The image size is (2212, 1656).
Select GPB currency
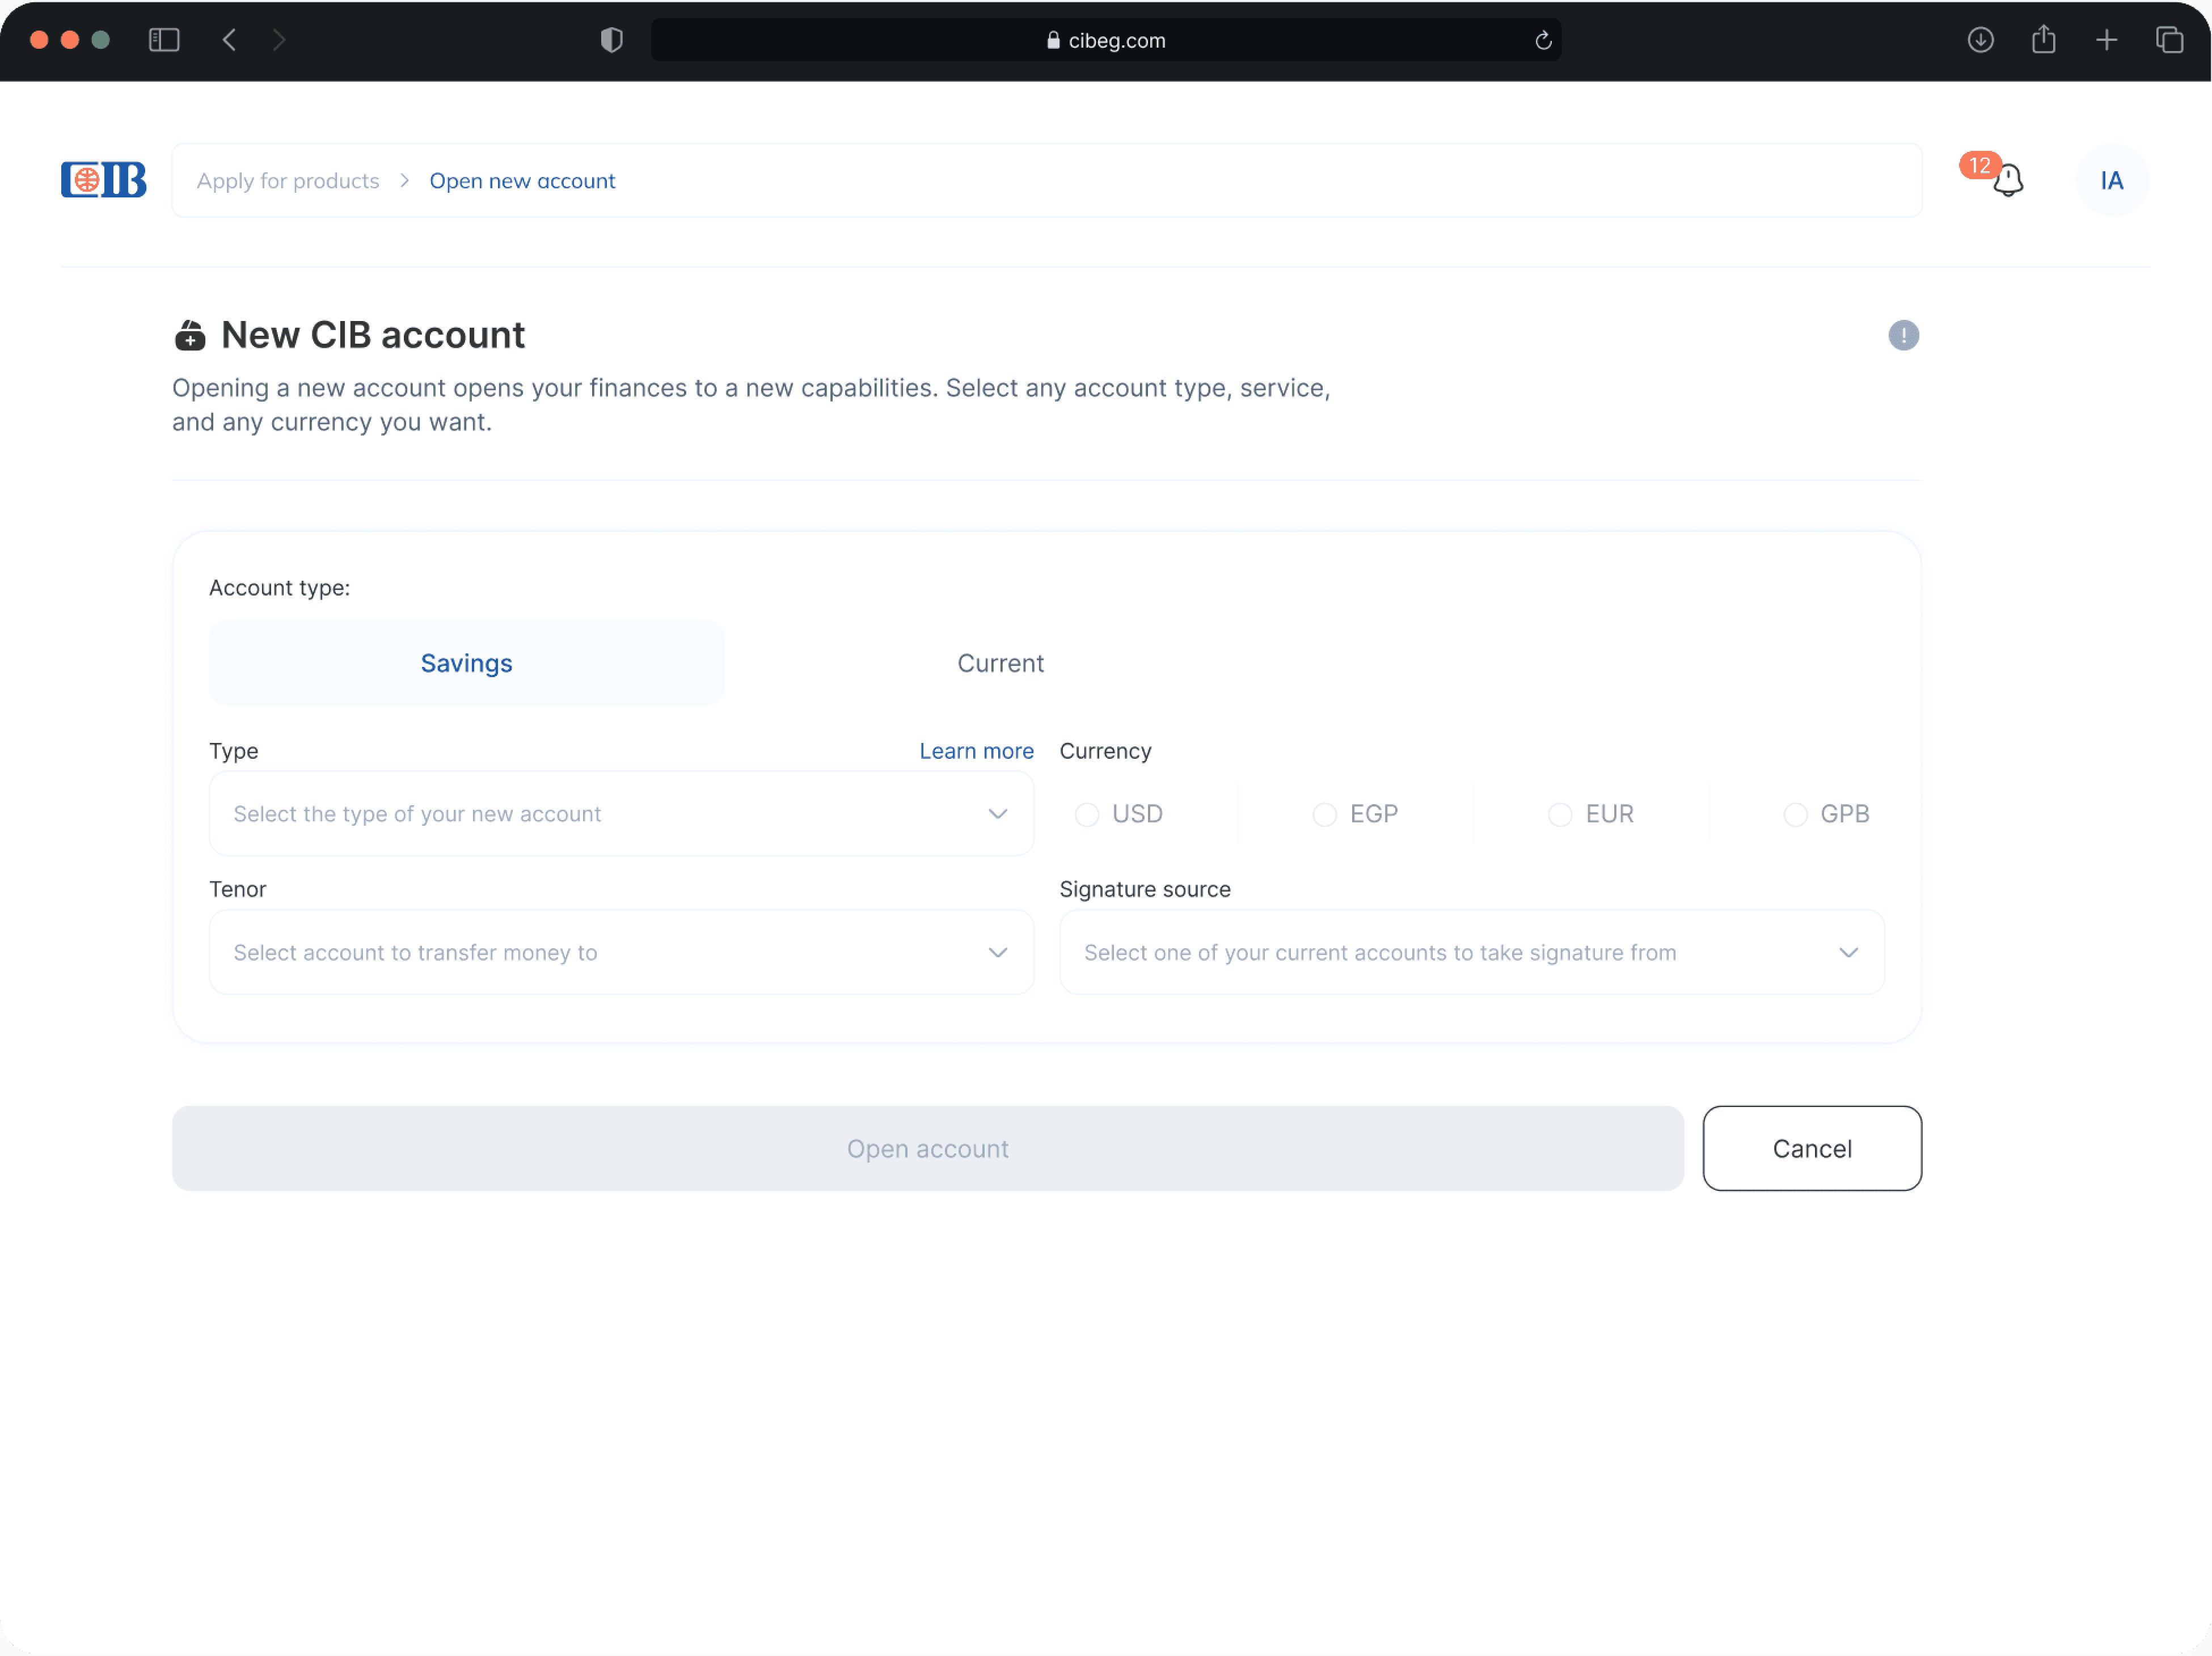pos(1826,814)
